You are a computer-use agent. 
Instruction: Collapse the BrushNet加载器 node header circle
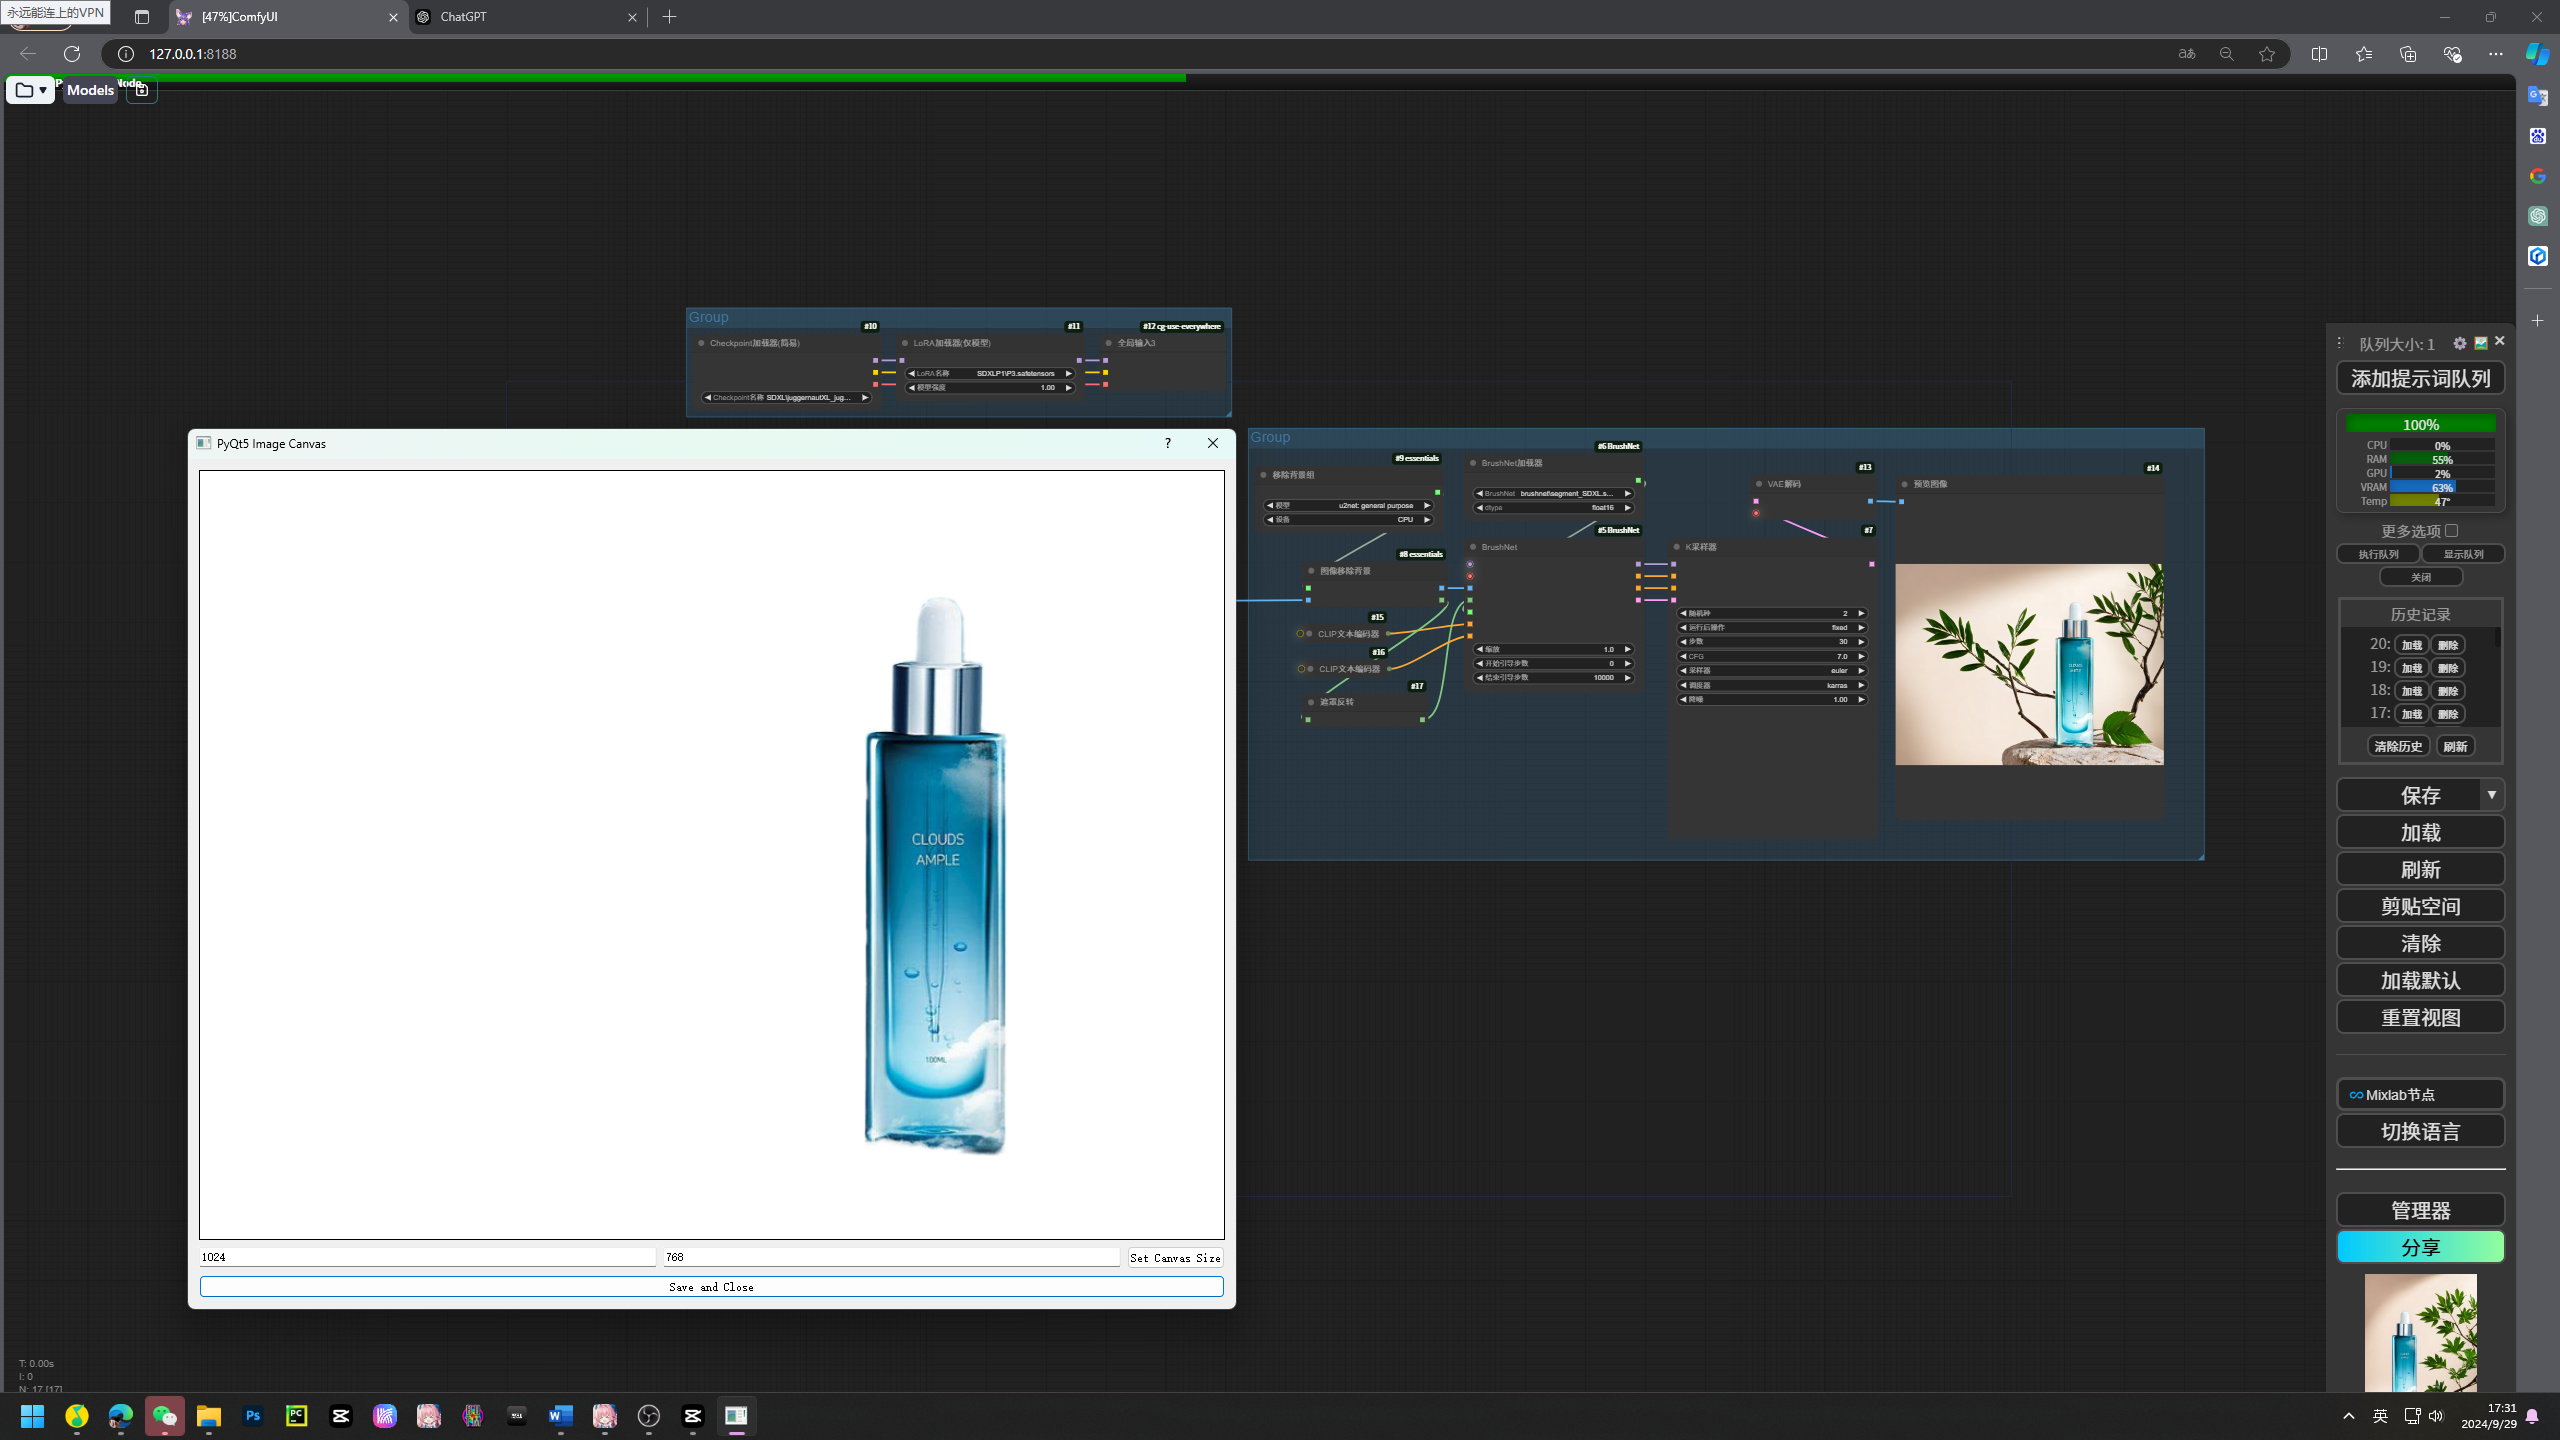(1472, 463)
